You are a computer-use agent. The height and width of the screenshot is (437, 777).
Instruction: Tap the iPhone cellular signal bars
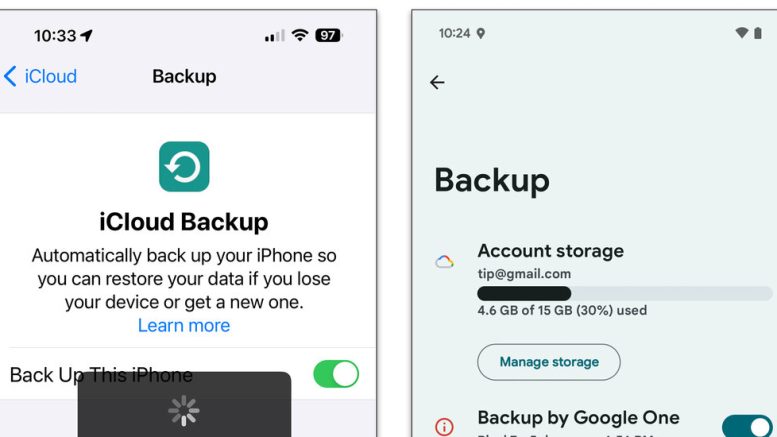(x=275, y=36)
